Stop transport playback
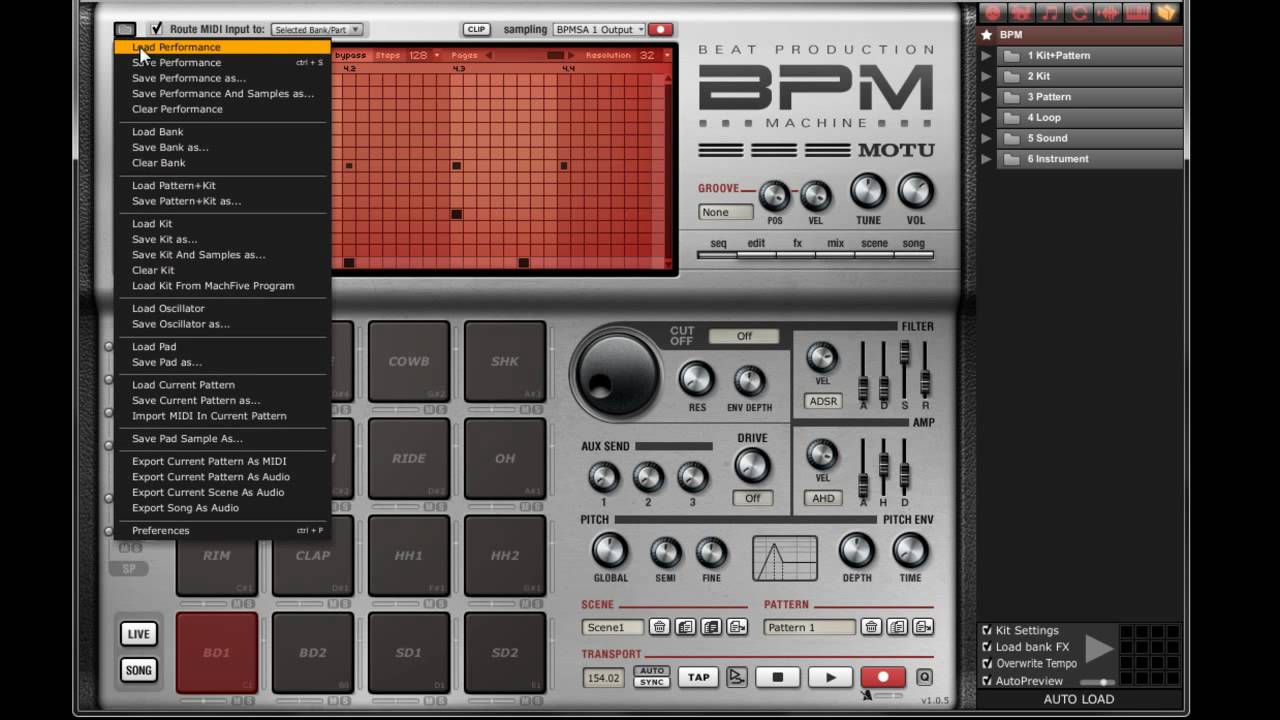 pos(777,677)
